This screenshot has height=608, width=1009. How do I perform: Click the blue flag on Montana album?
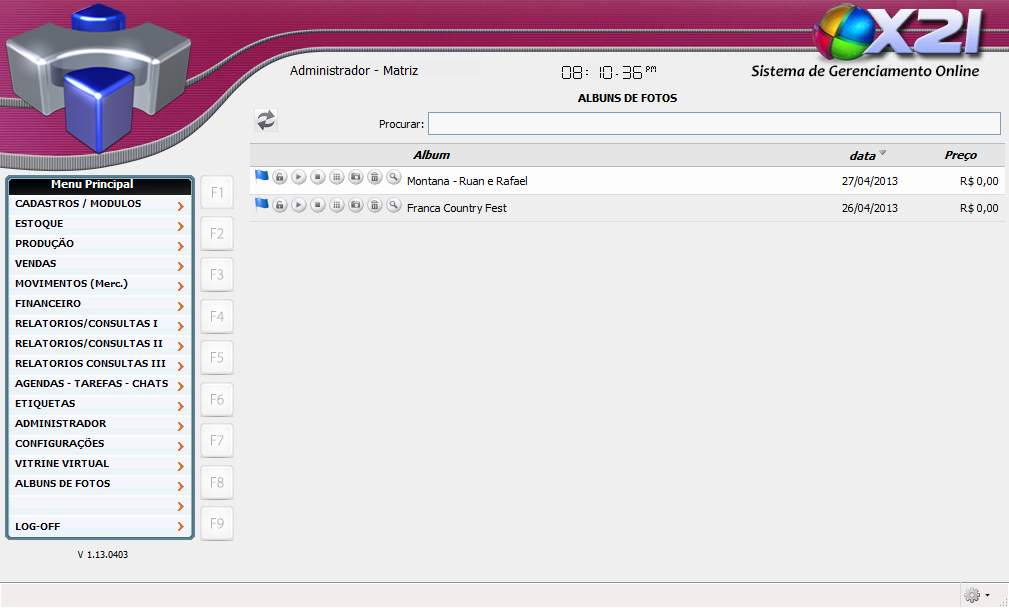[x=262, y=177]
